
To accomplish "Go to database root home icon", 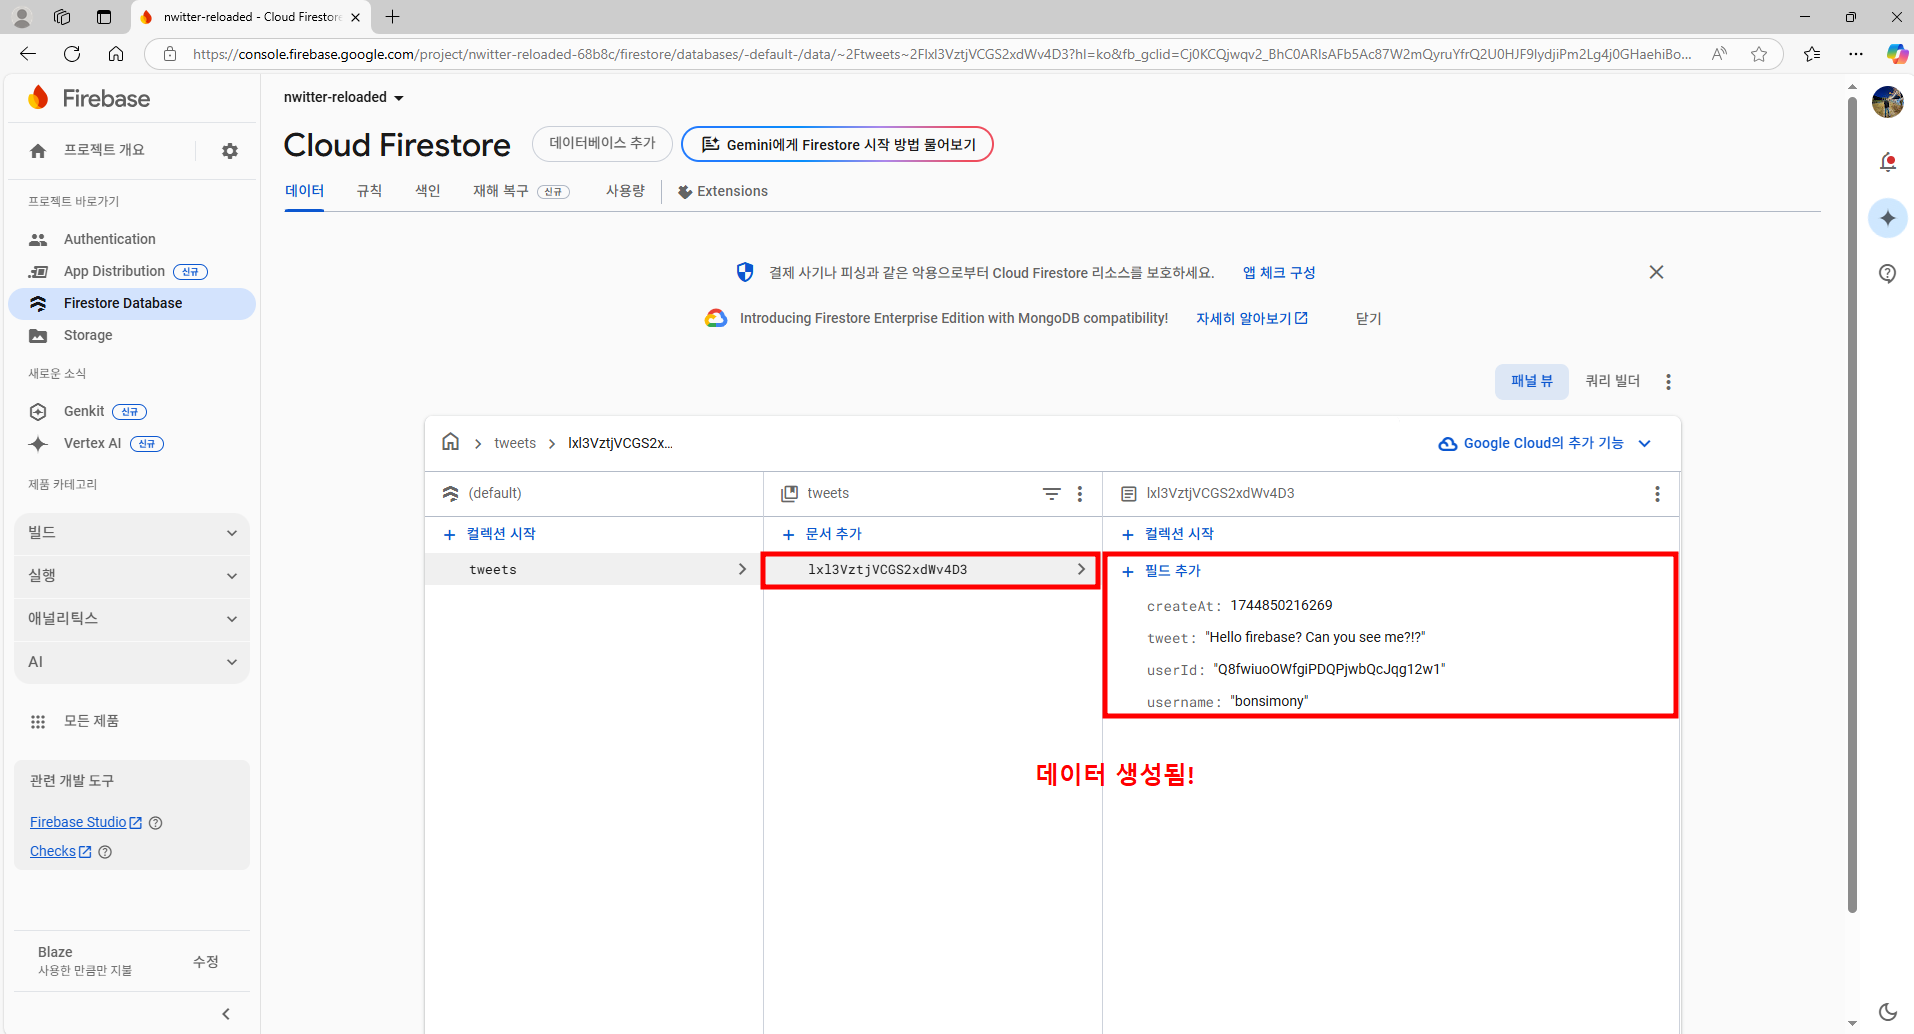I will (451, 442).
